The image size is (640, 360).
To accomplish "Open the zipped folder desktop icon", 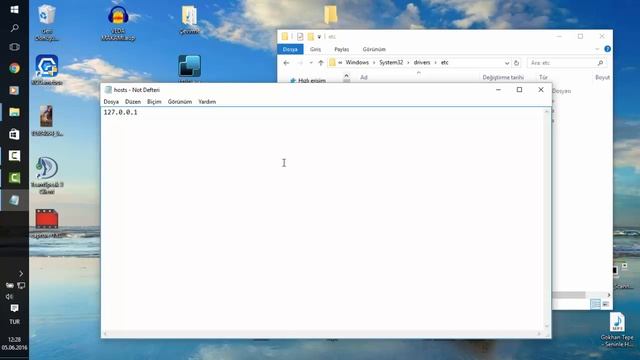I will point(189,20).
